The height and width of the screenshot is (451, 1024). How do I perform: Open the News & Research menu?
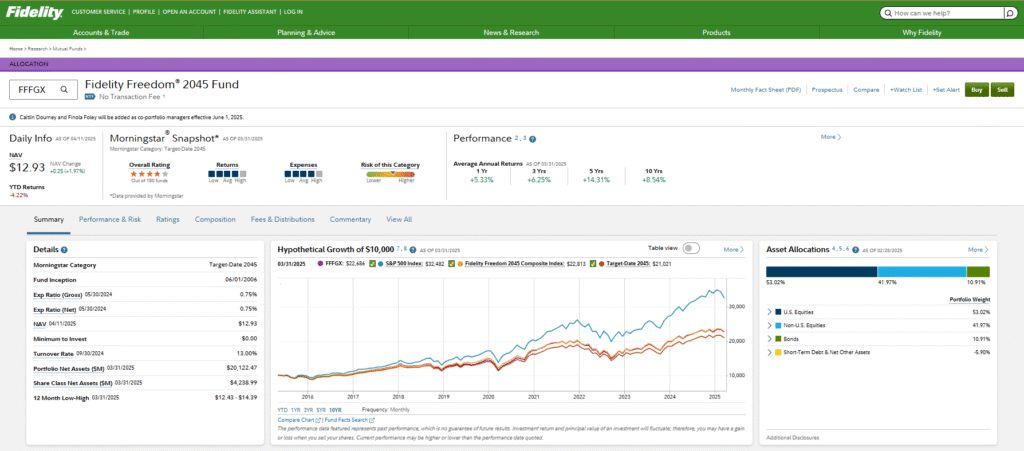511,32
